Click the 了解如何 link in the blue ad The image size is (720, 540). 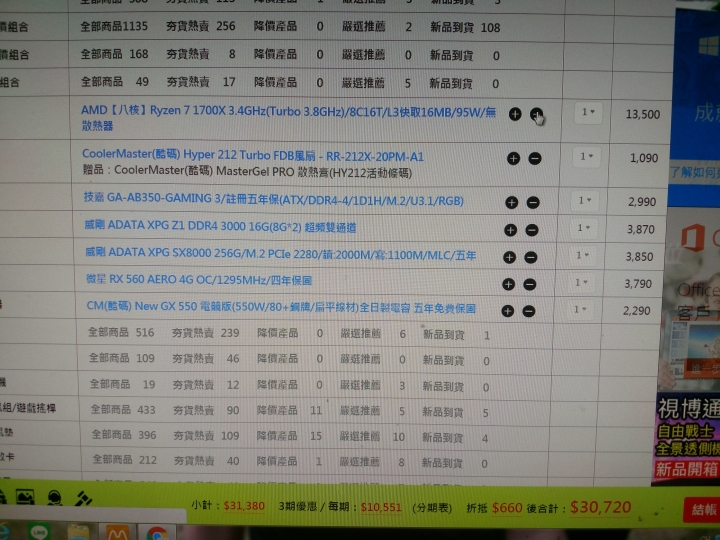coord(695,173)
